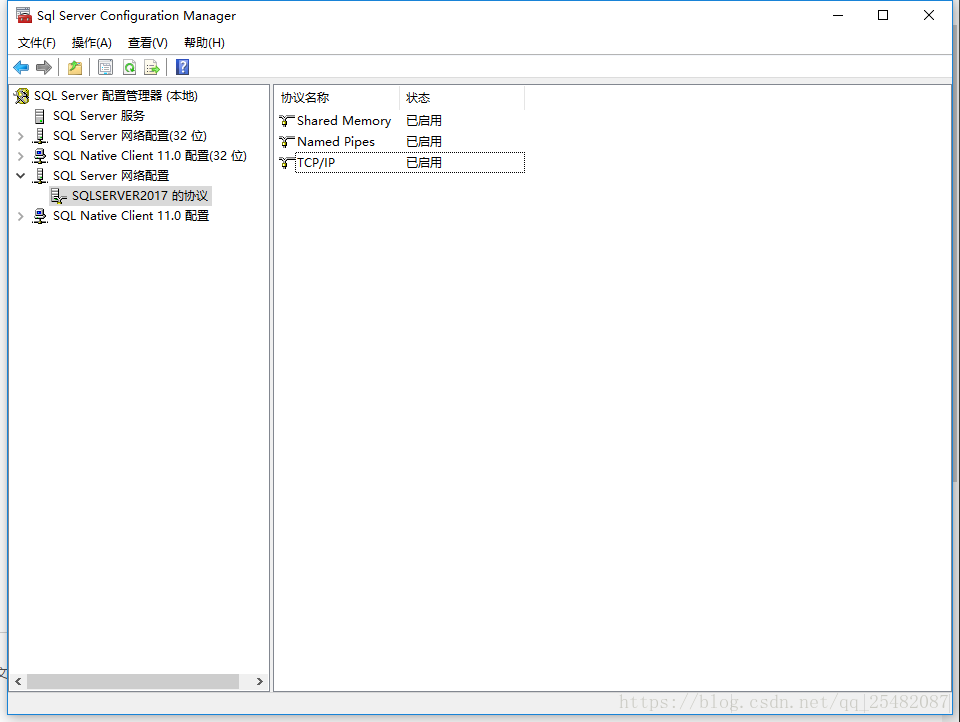The width and height of the screenshot is (960, 722).
Task: Collapse the SQL Server 网络配置 node
Action: [20, 176]
